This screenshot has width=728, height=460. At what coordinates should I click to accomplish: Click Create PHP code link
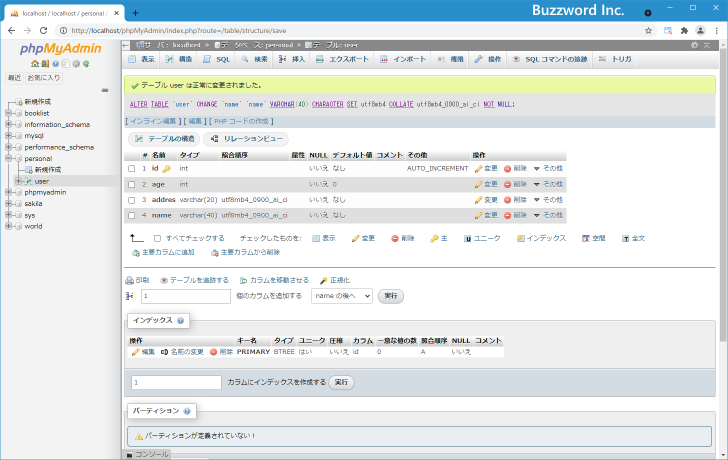(x=241, y=122)
